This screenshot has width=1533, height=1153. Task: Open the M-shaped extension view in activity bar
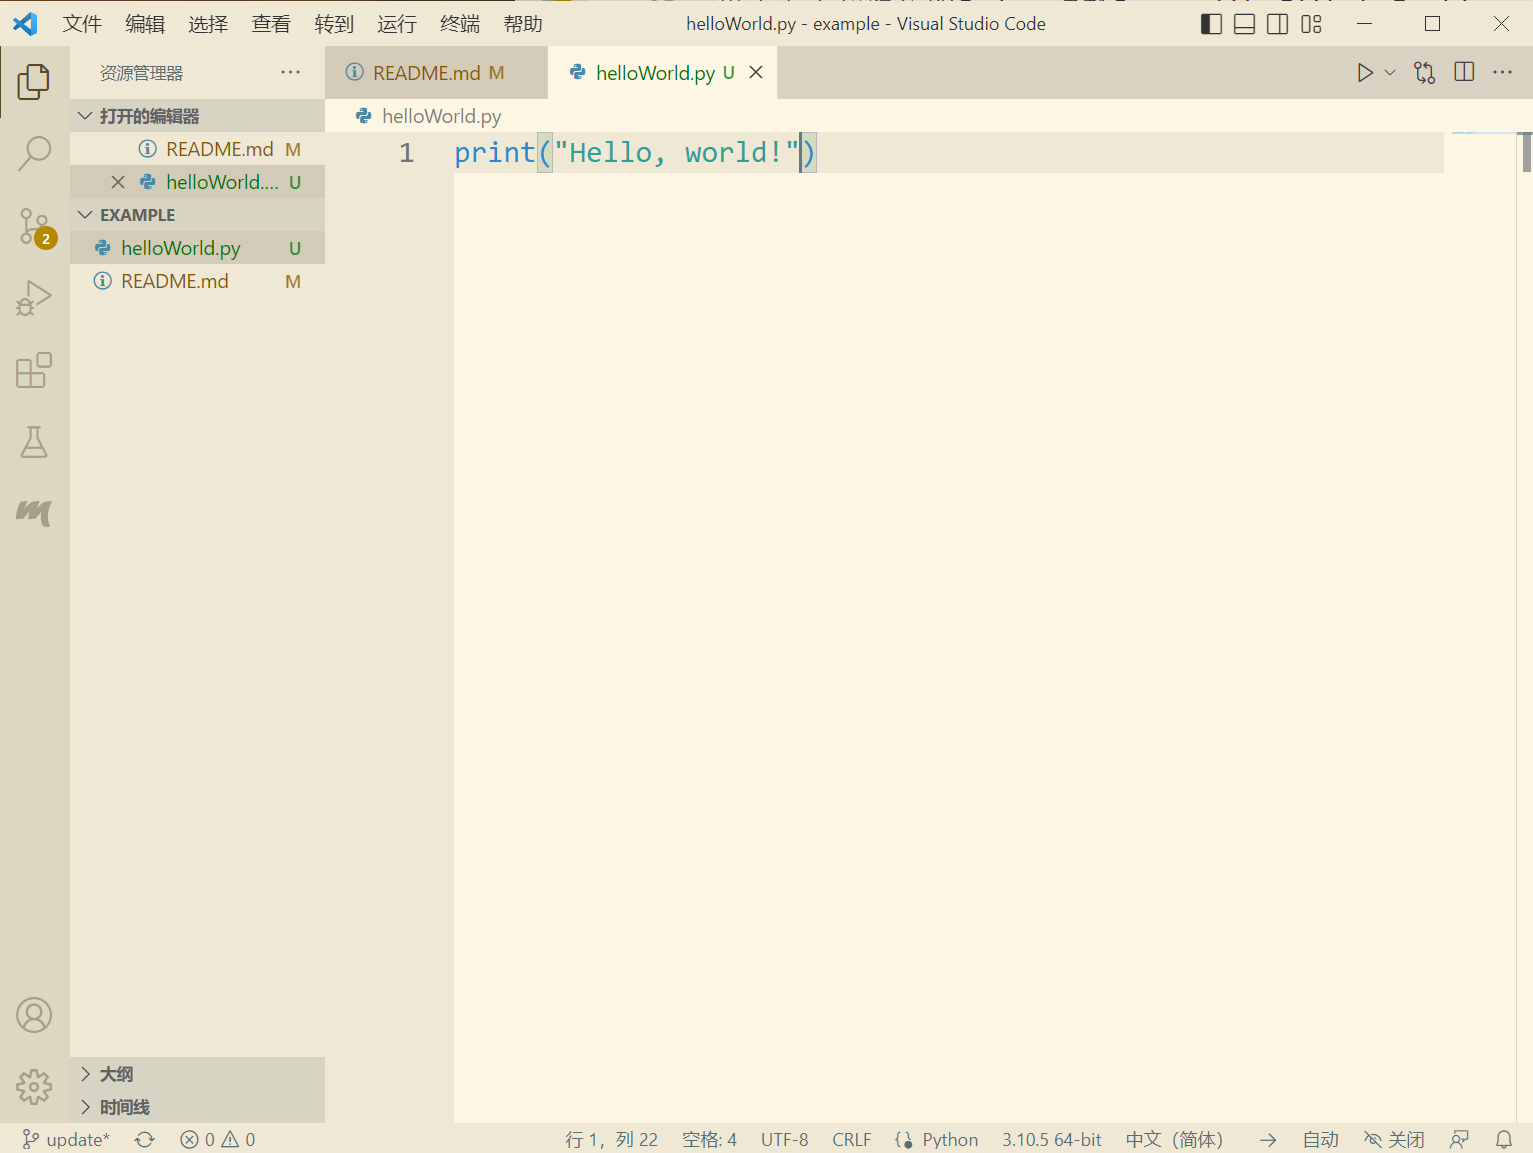tap(34, 513)
